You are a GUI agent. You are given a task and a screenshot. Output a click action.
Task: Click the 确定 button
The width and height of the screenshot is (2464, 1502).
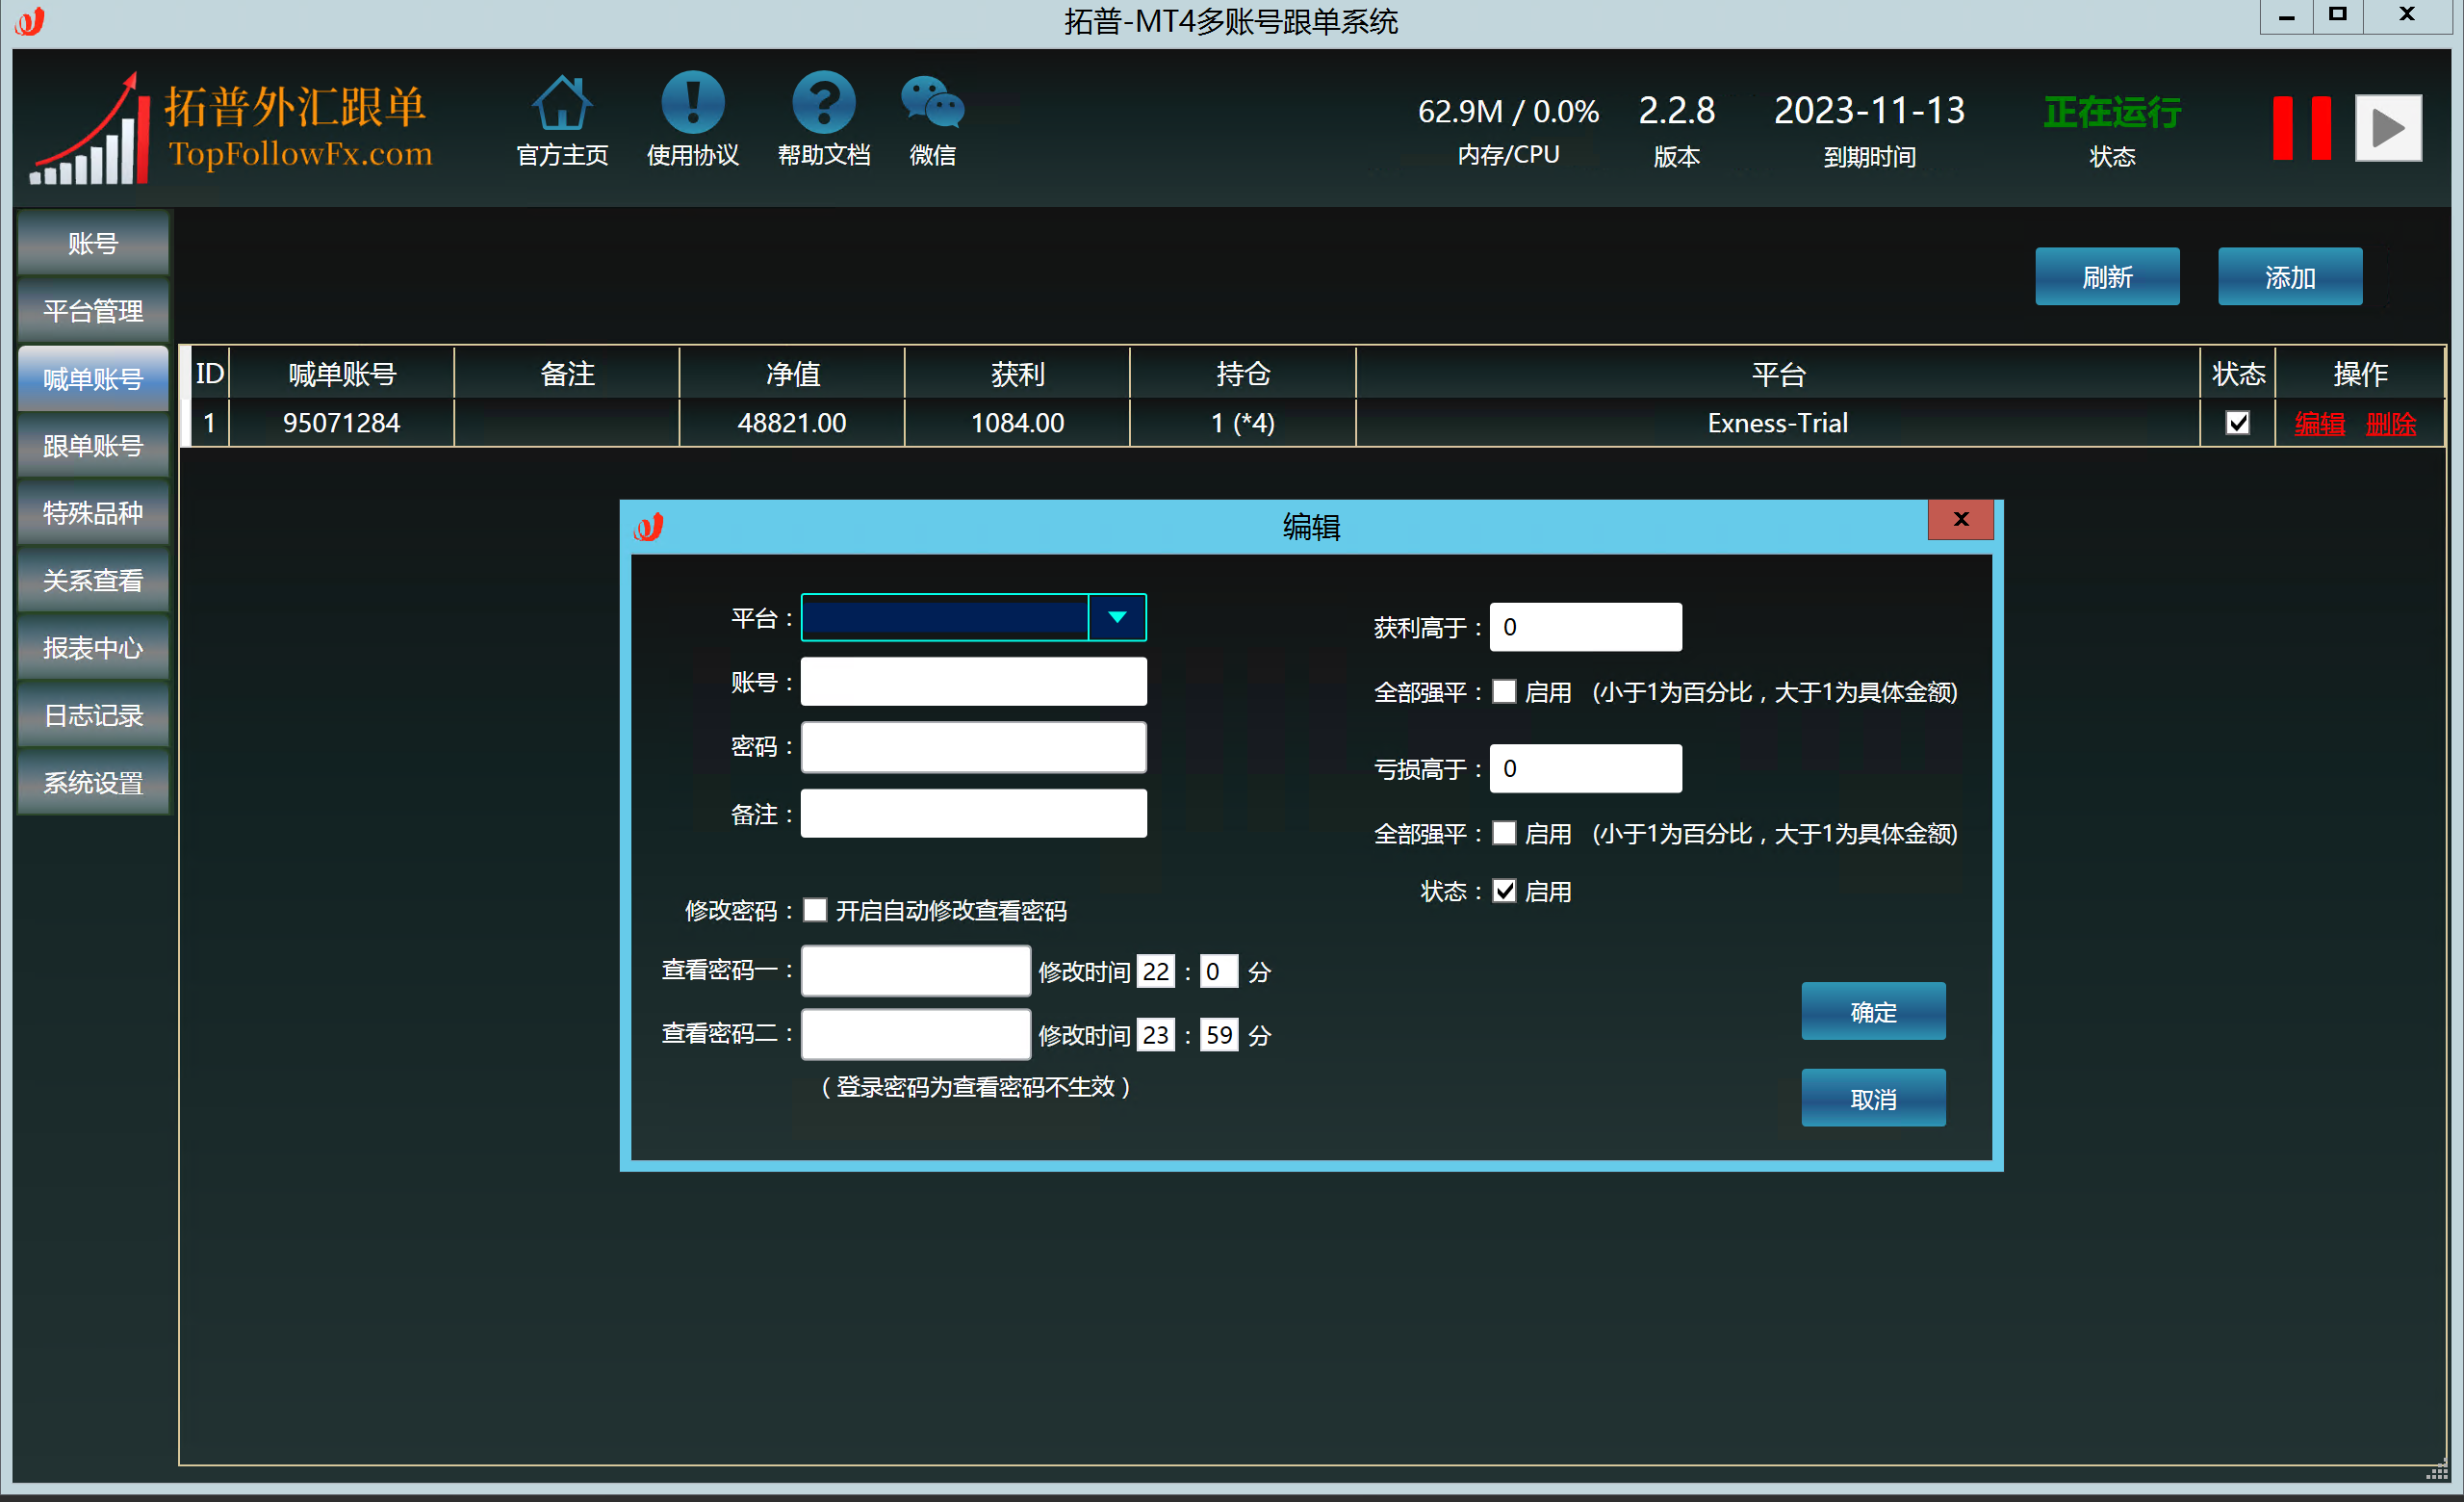pos(1873,1012)
